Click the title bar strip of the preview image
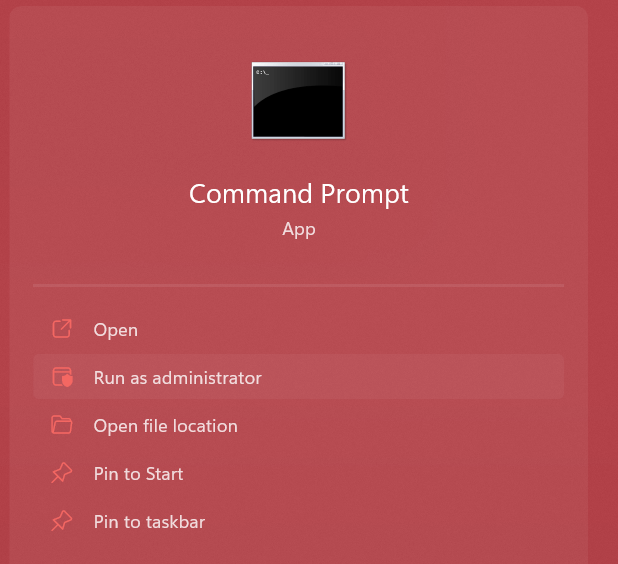The image size is (618, 564). click(298, 64)
